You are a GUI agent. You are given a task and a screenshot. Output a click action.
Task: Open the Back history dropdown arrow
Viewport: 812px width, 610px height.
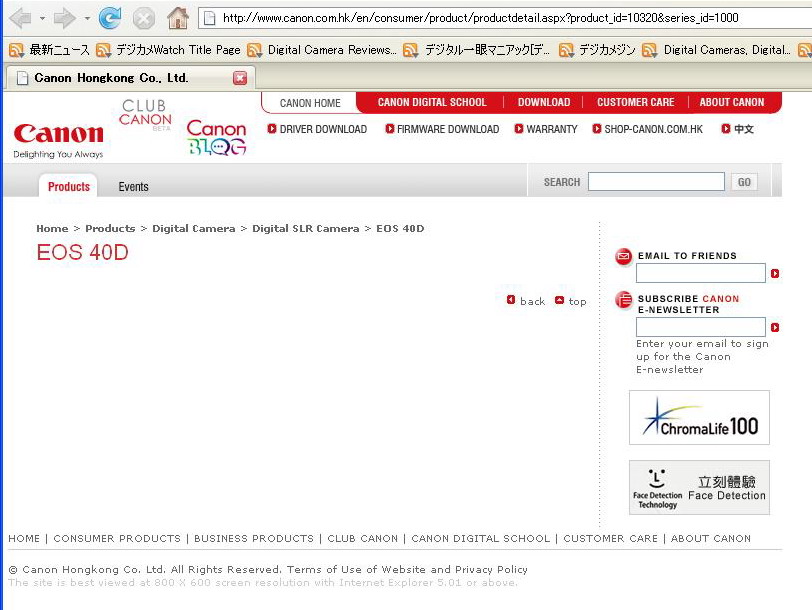[42, 19]
